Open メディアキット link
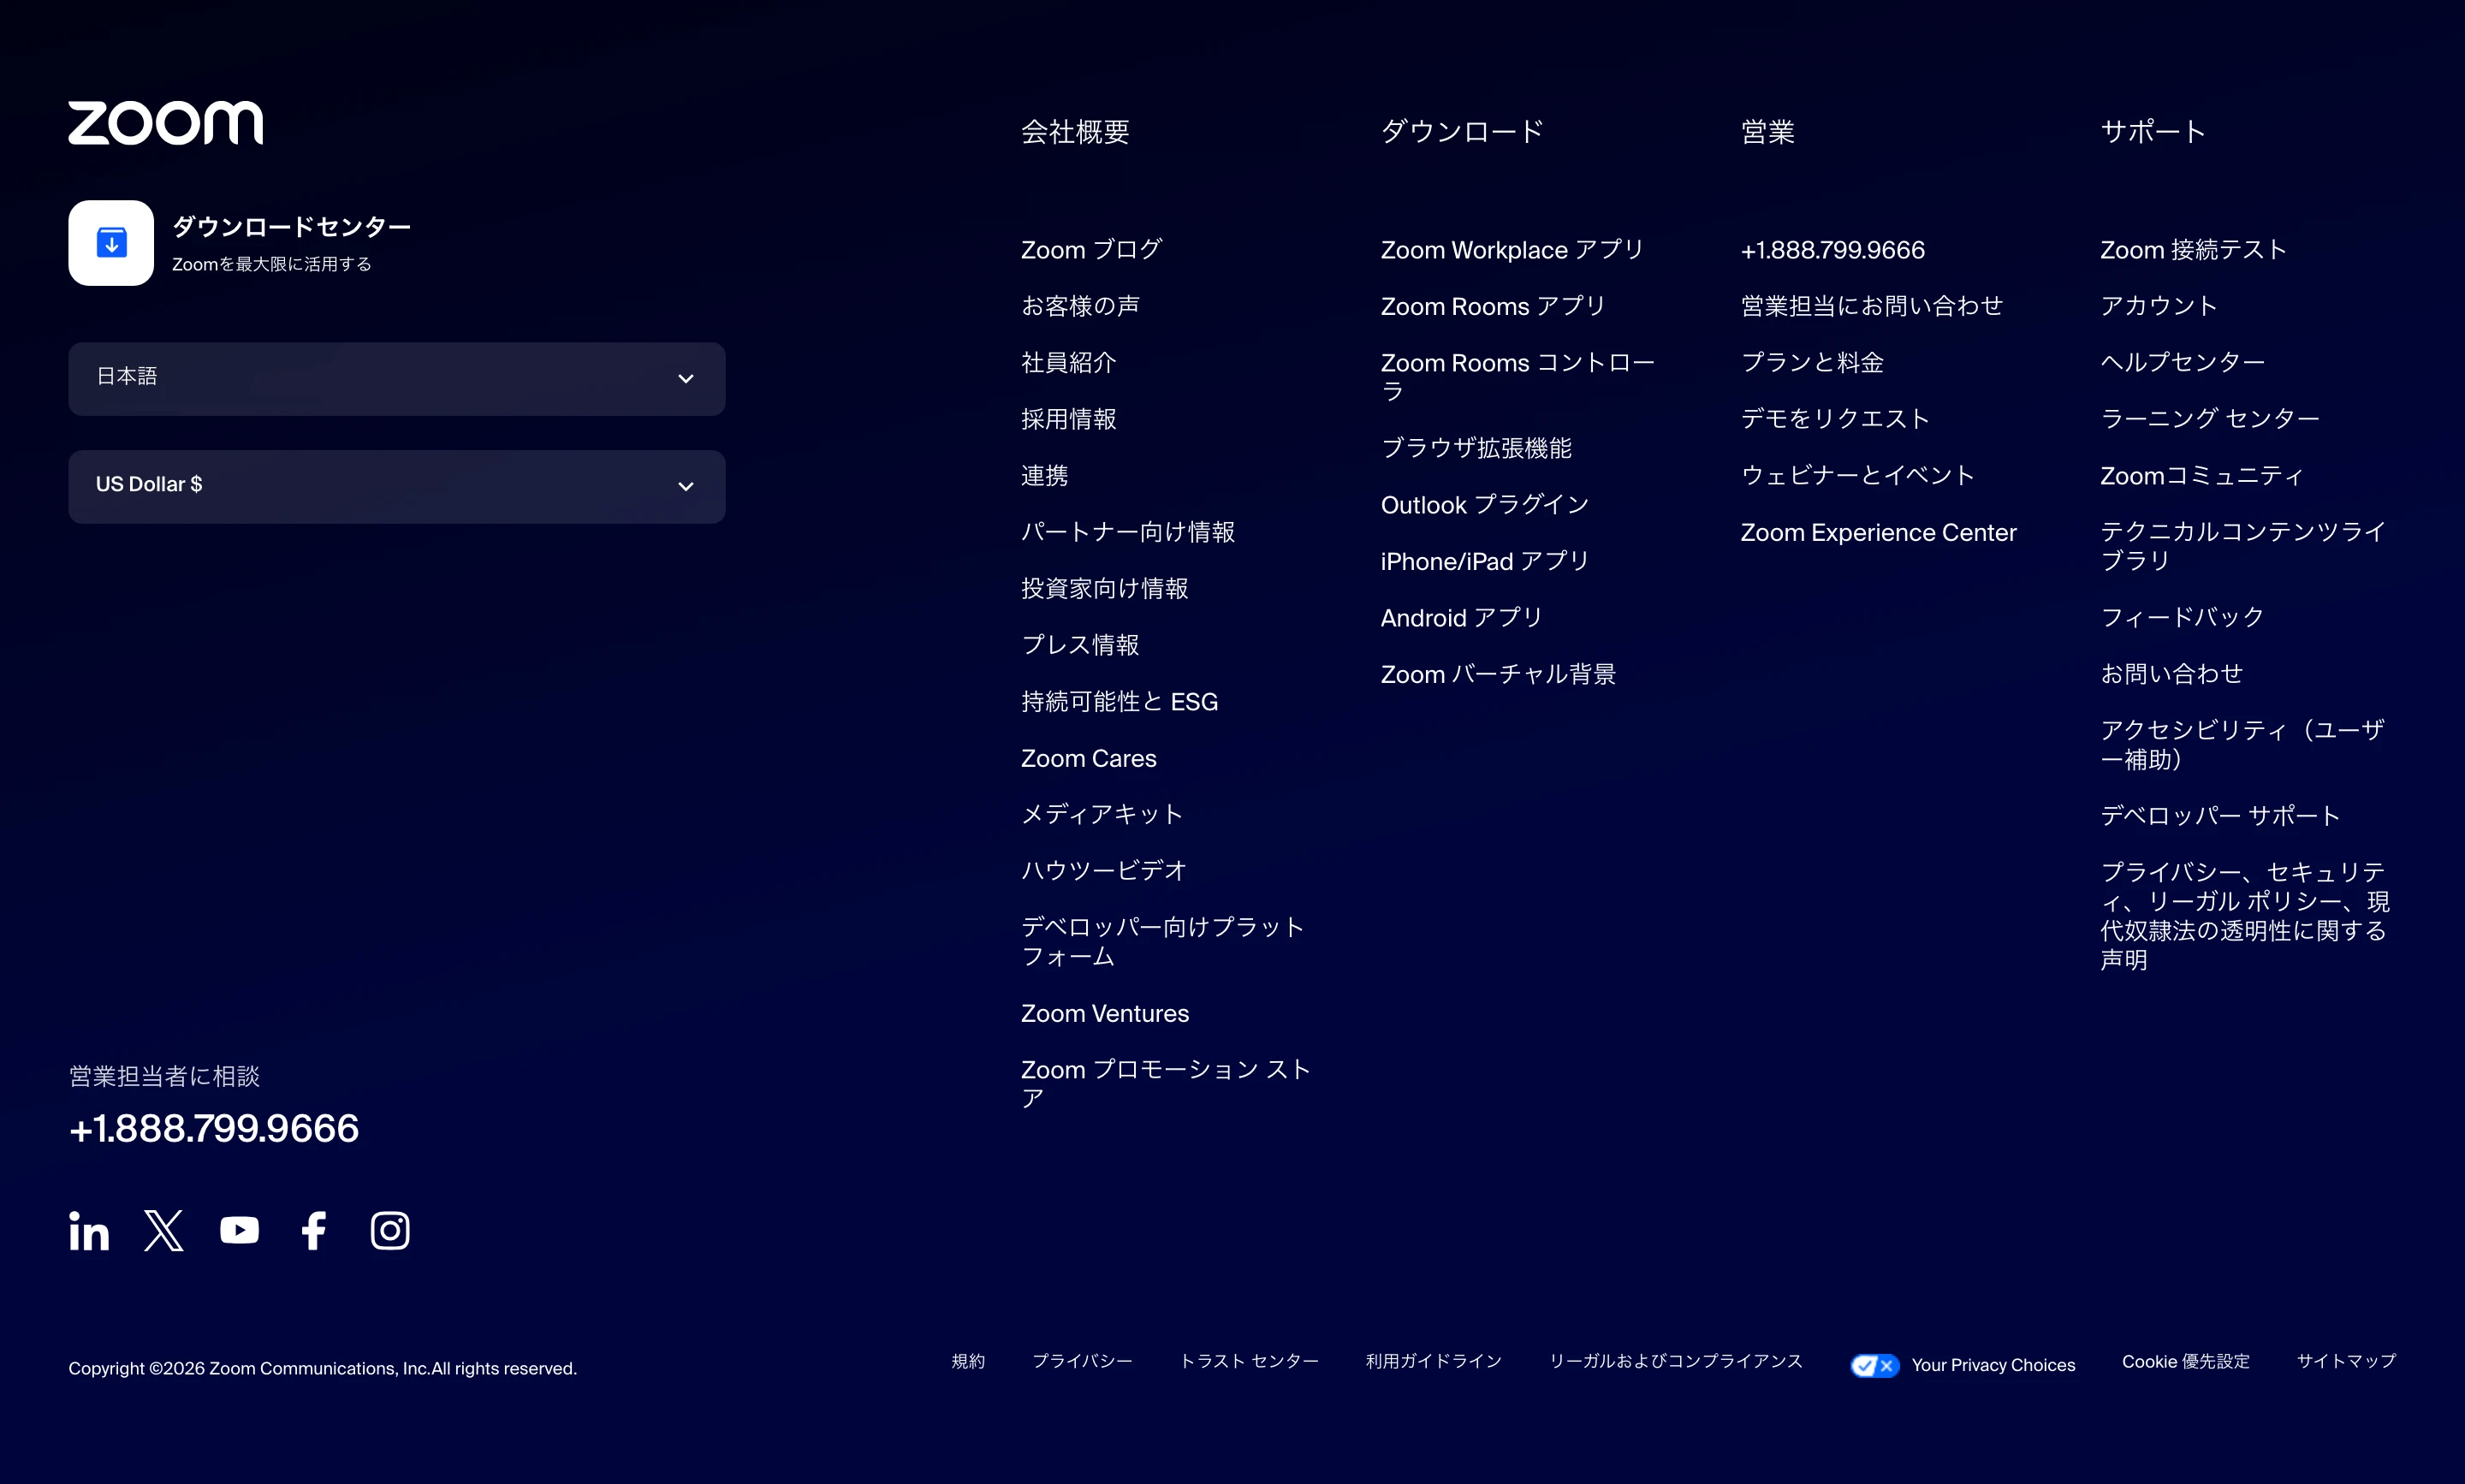Image resolution: width=2465 pixels, height=1484 pixels. click(1102, 814)
